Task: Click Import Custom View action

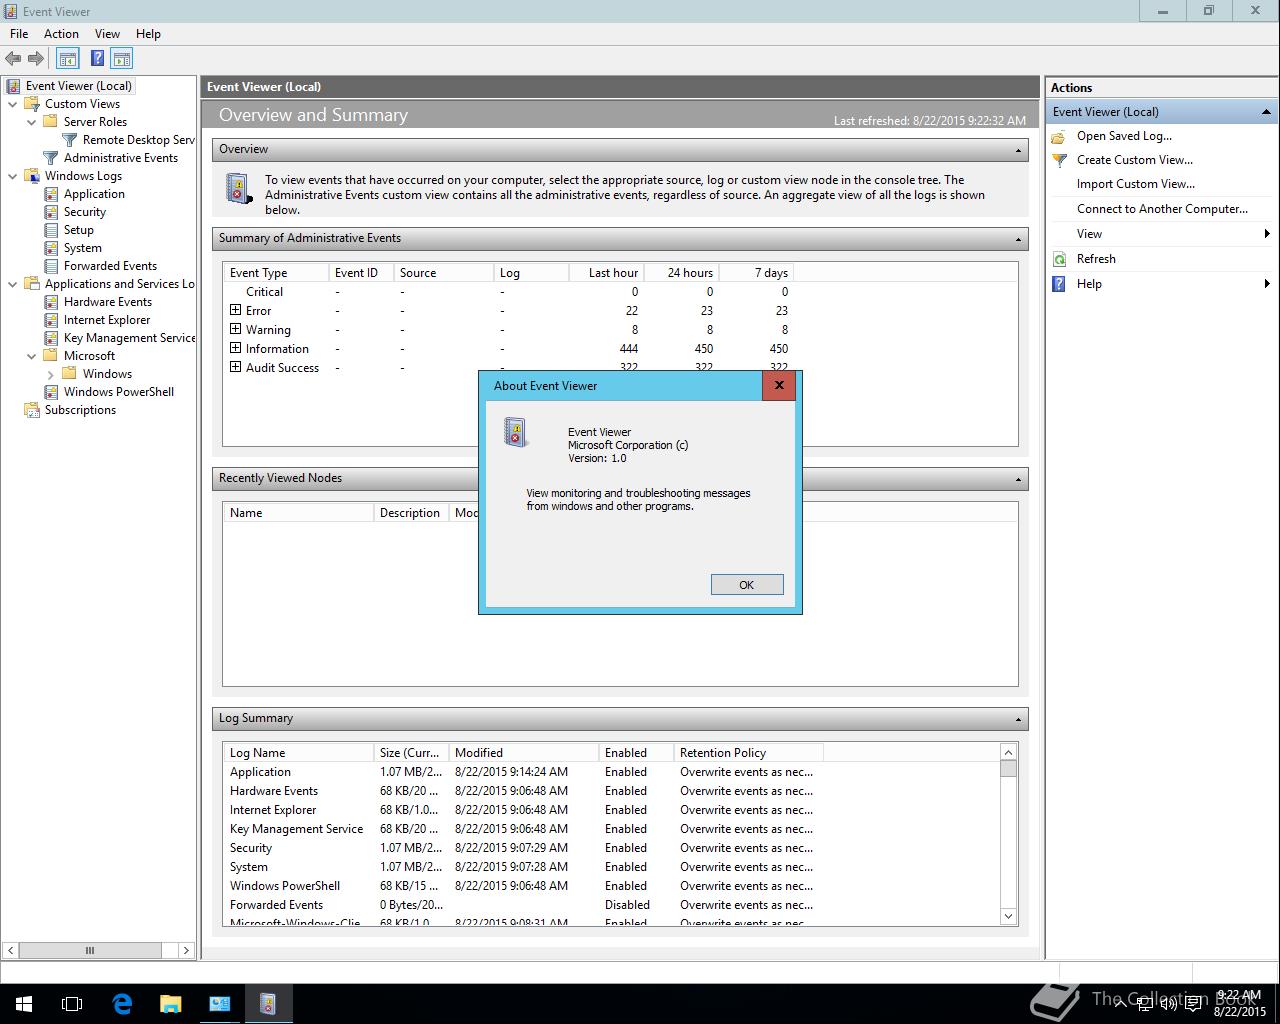Action: tap(1136, 184)
